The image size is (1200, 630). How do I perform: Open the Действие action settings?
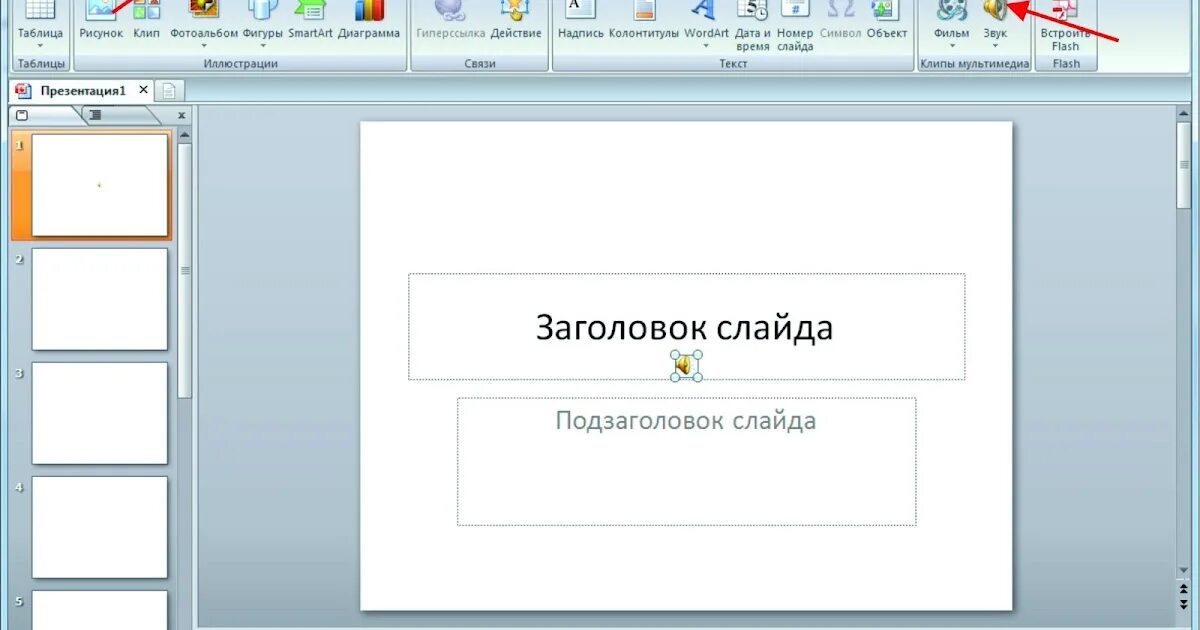coord(516,20)
